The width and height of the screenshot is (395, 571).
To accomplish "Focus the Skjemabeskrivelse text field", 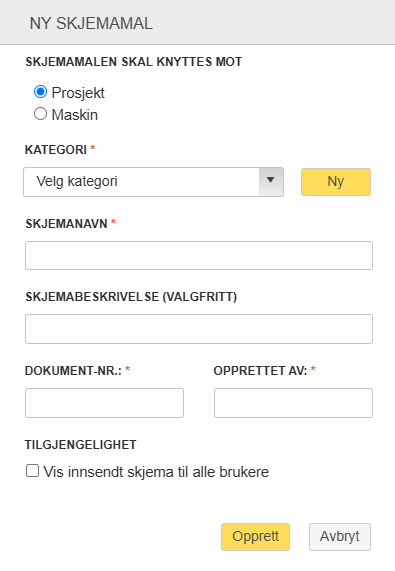I will point(199,329).
